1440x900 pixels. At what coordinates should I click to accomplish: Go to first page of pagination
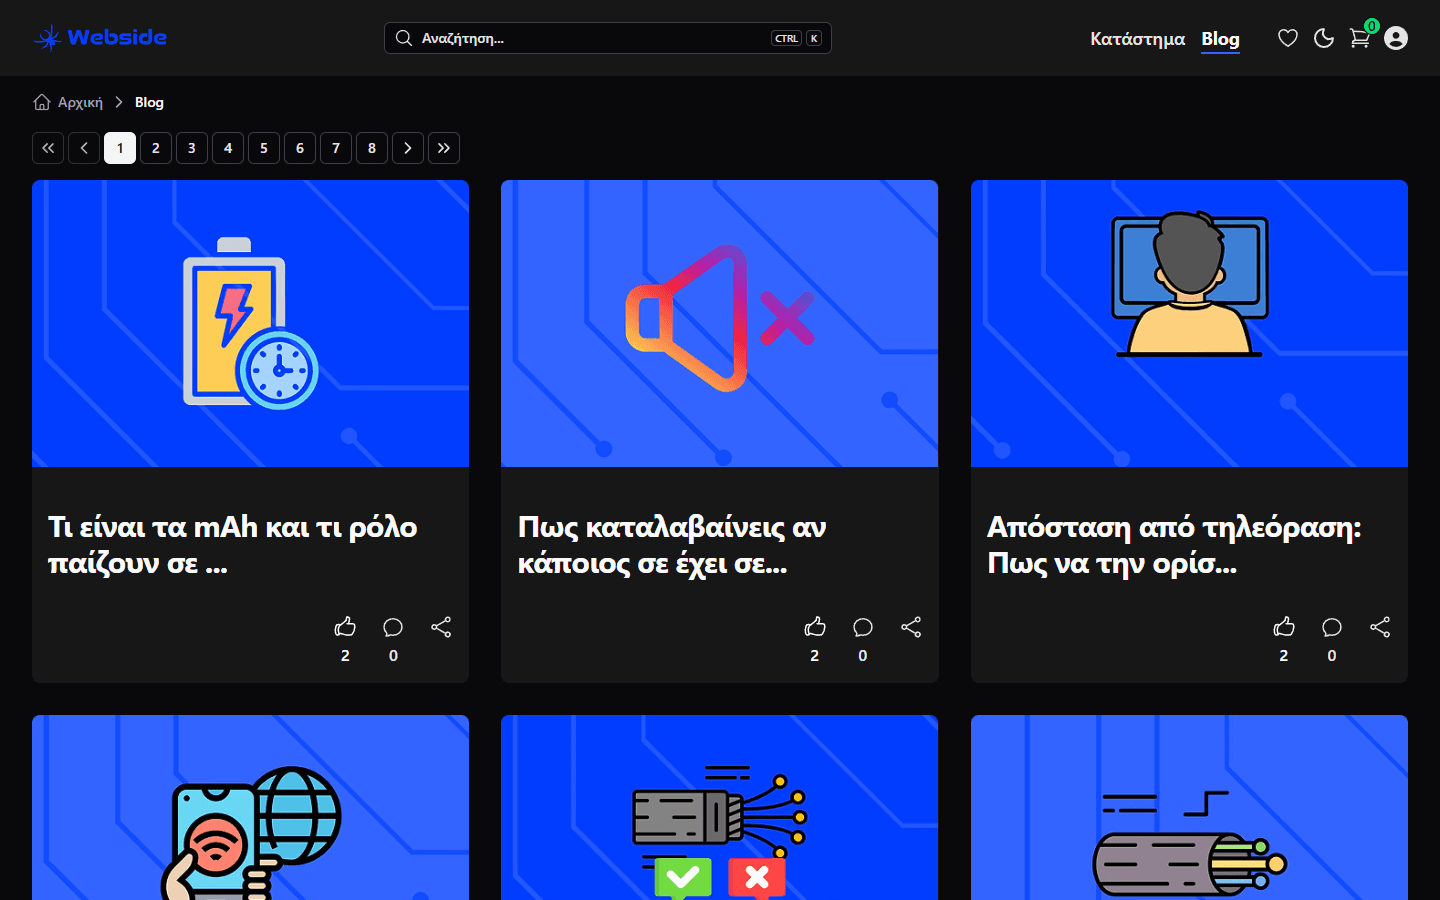48,148
